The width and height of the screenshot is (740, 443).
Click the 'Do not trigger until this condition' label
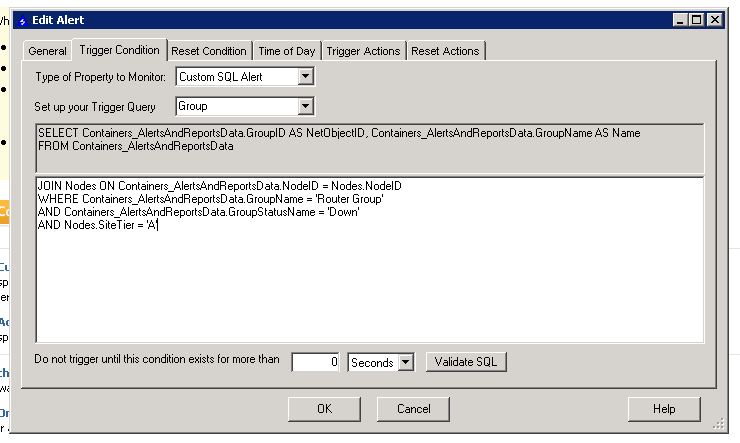(x=157, y=359)
